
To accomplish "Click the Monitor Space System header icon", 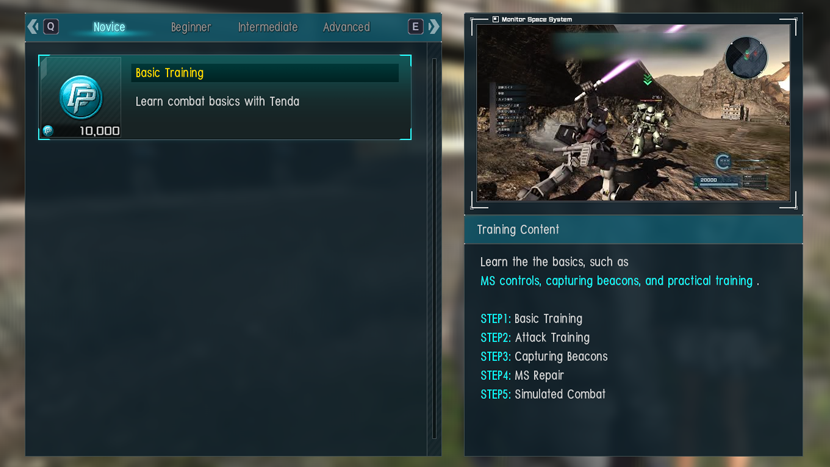I will (495, 19).
